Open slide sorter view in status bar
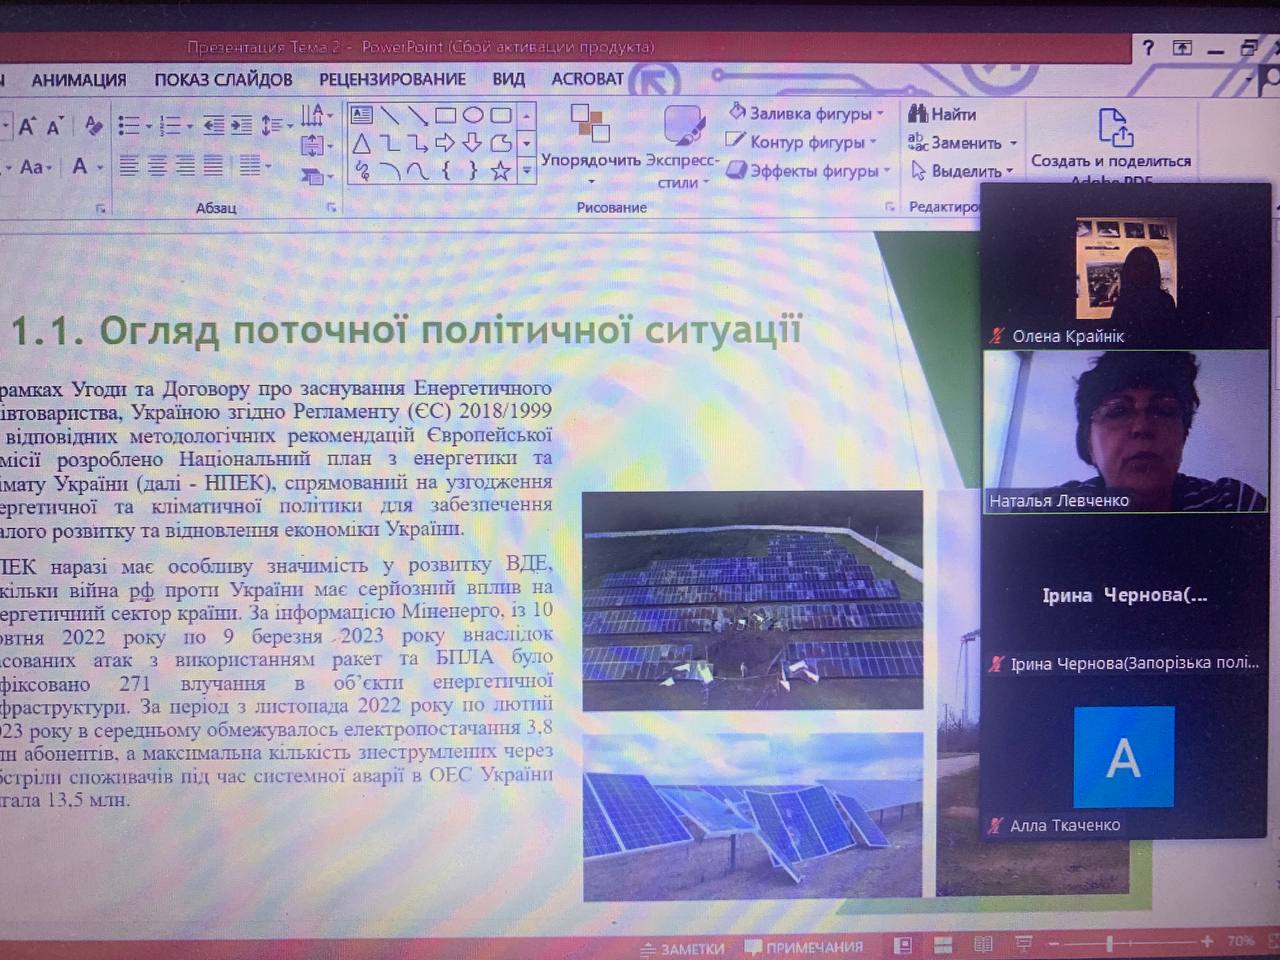The image size is (1280, 960). (x=943, y=945)
